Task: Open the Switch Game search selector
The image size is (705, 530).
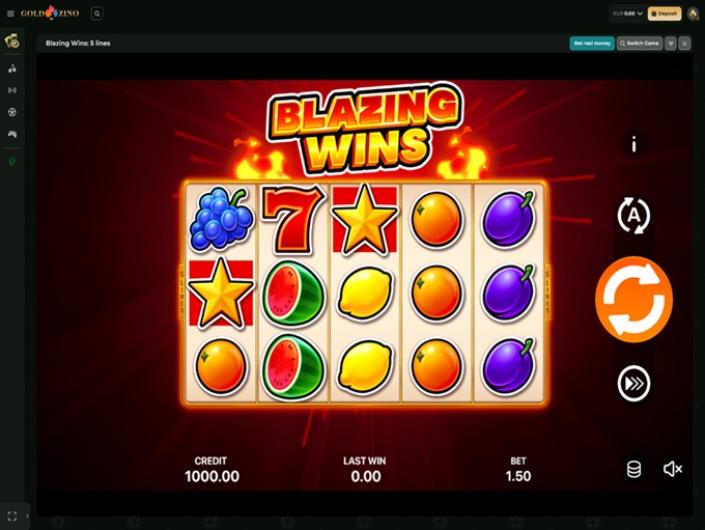Action: [x=639, y=43]
